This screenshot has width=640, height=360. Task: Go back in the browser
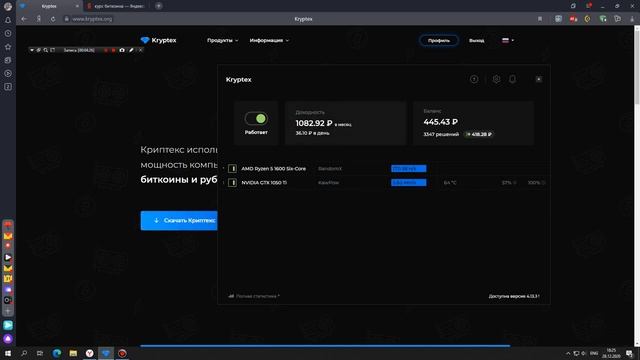point(24,19)
